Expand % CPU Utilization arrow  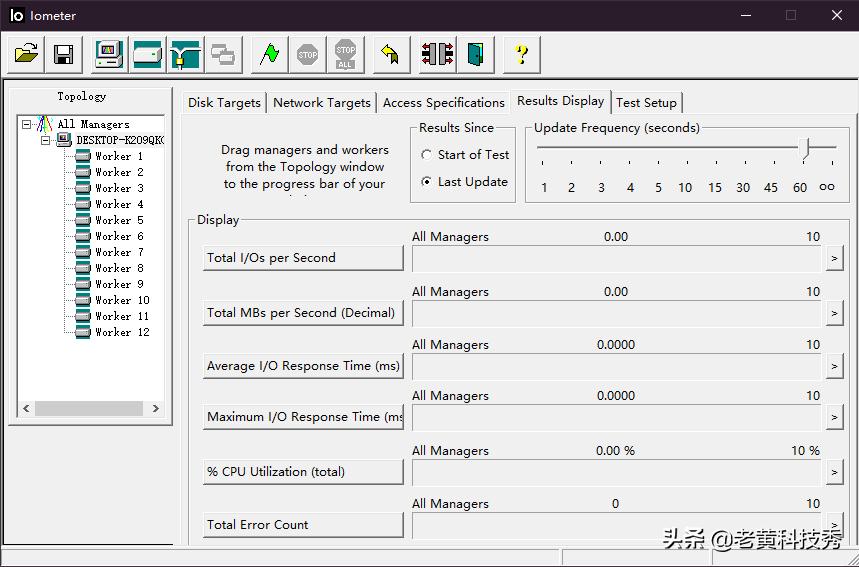[x=834, y=472]
